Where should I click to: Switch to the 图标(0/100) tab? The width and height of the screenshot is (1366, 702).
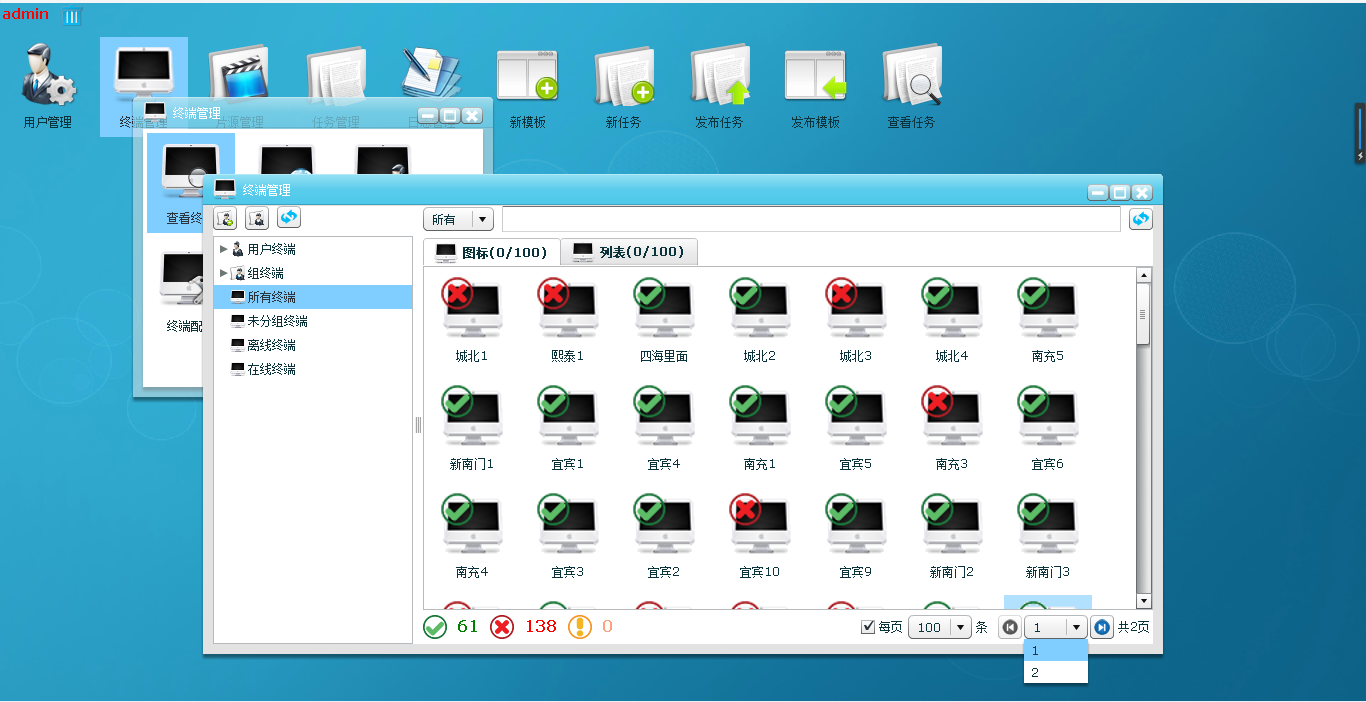pos(492,252)
